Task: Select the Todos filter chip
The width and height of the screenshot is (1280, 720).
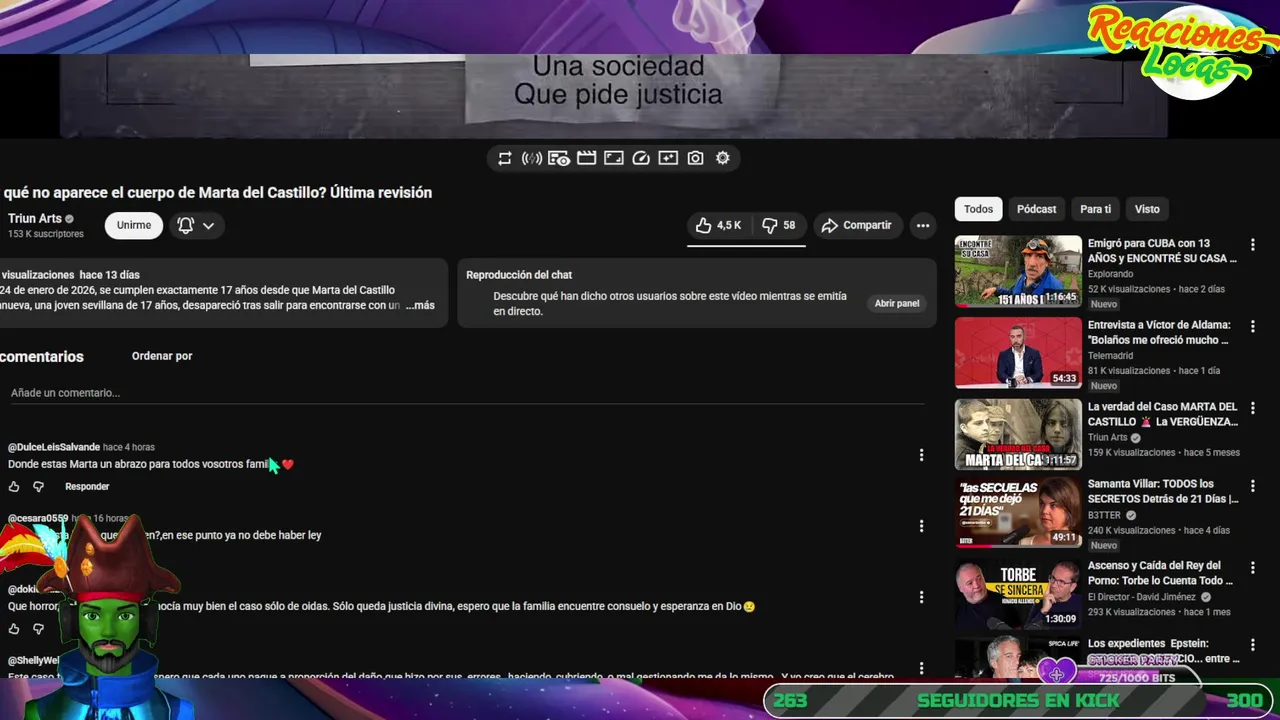Action: 978,209
